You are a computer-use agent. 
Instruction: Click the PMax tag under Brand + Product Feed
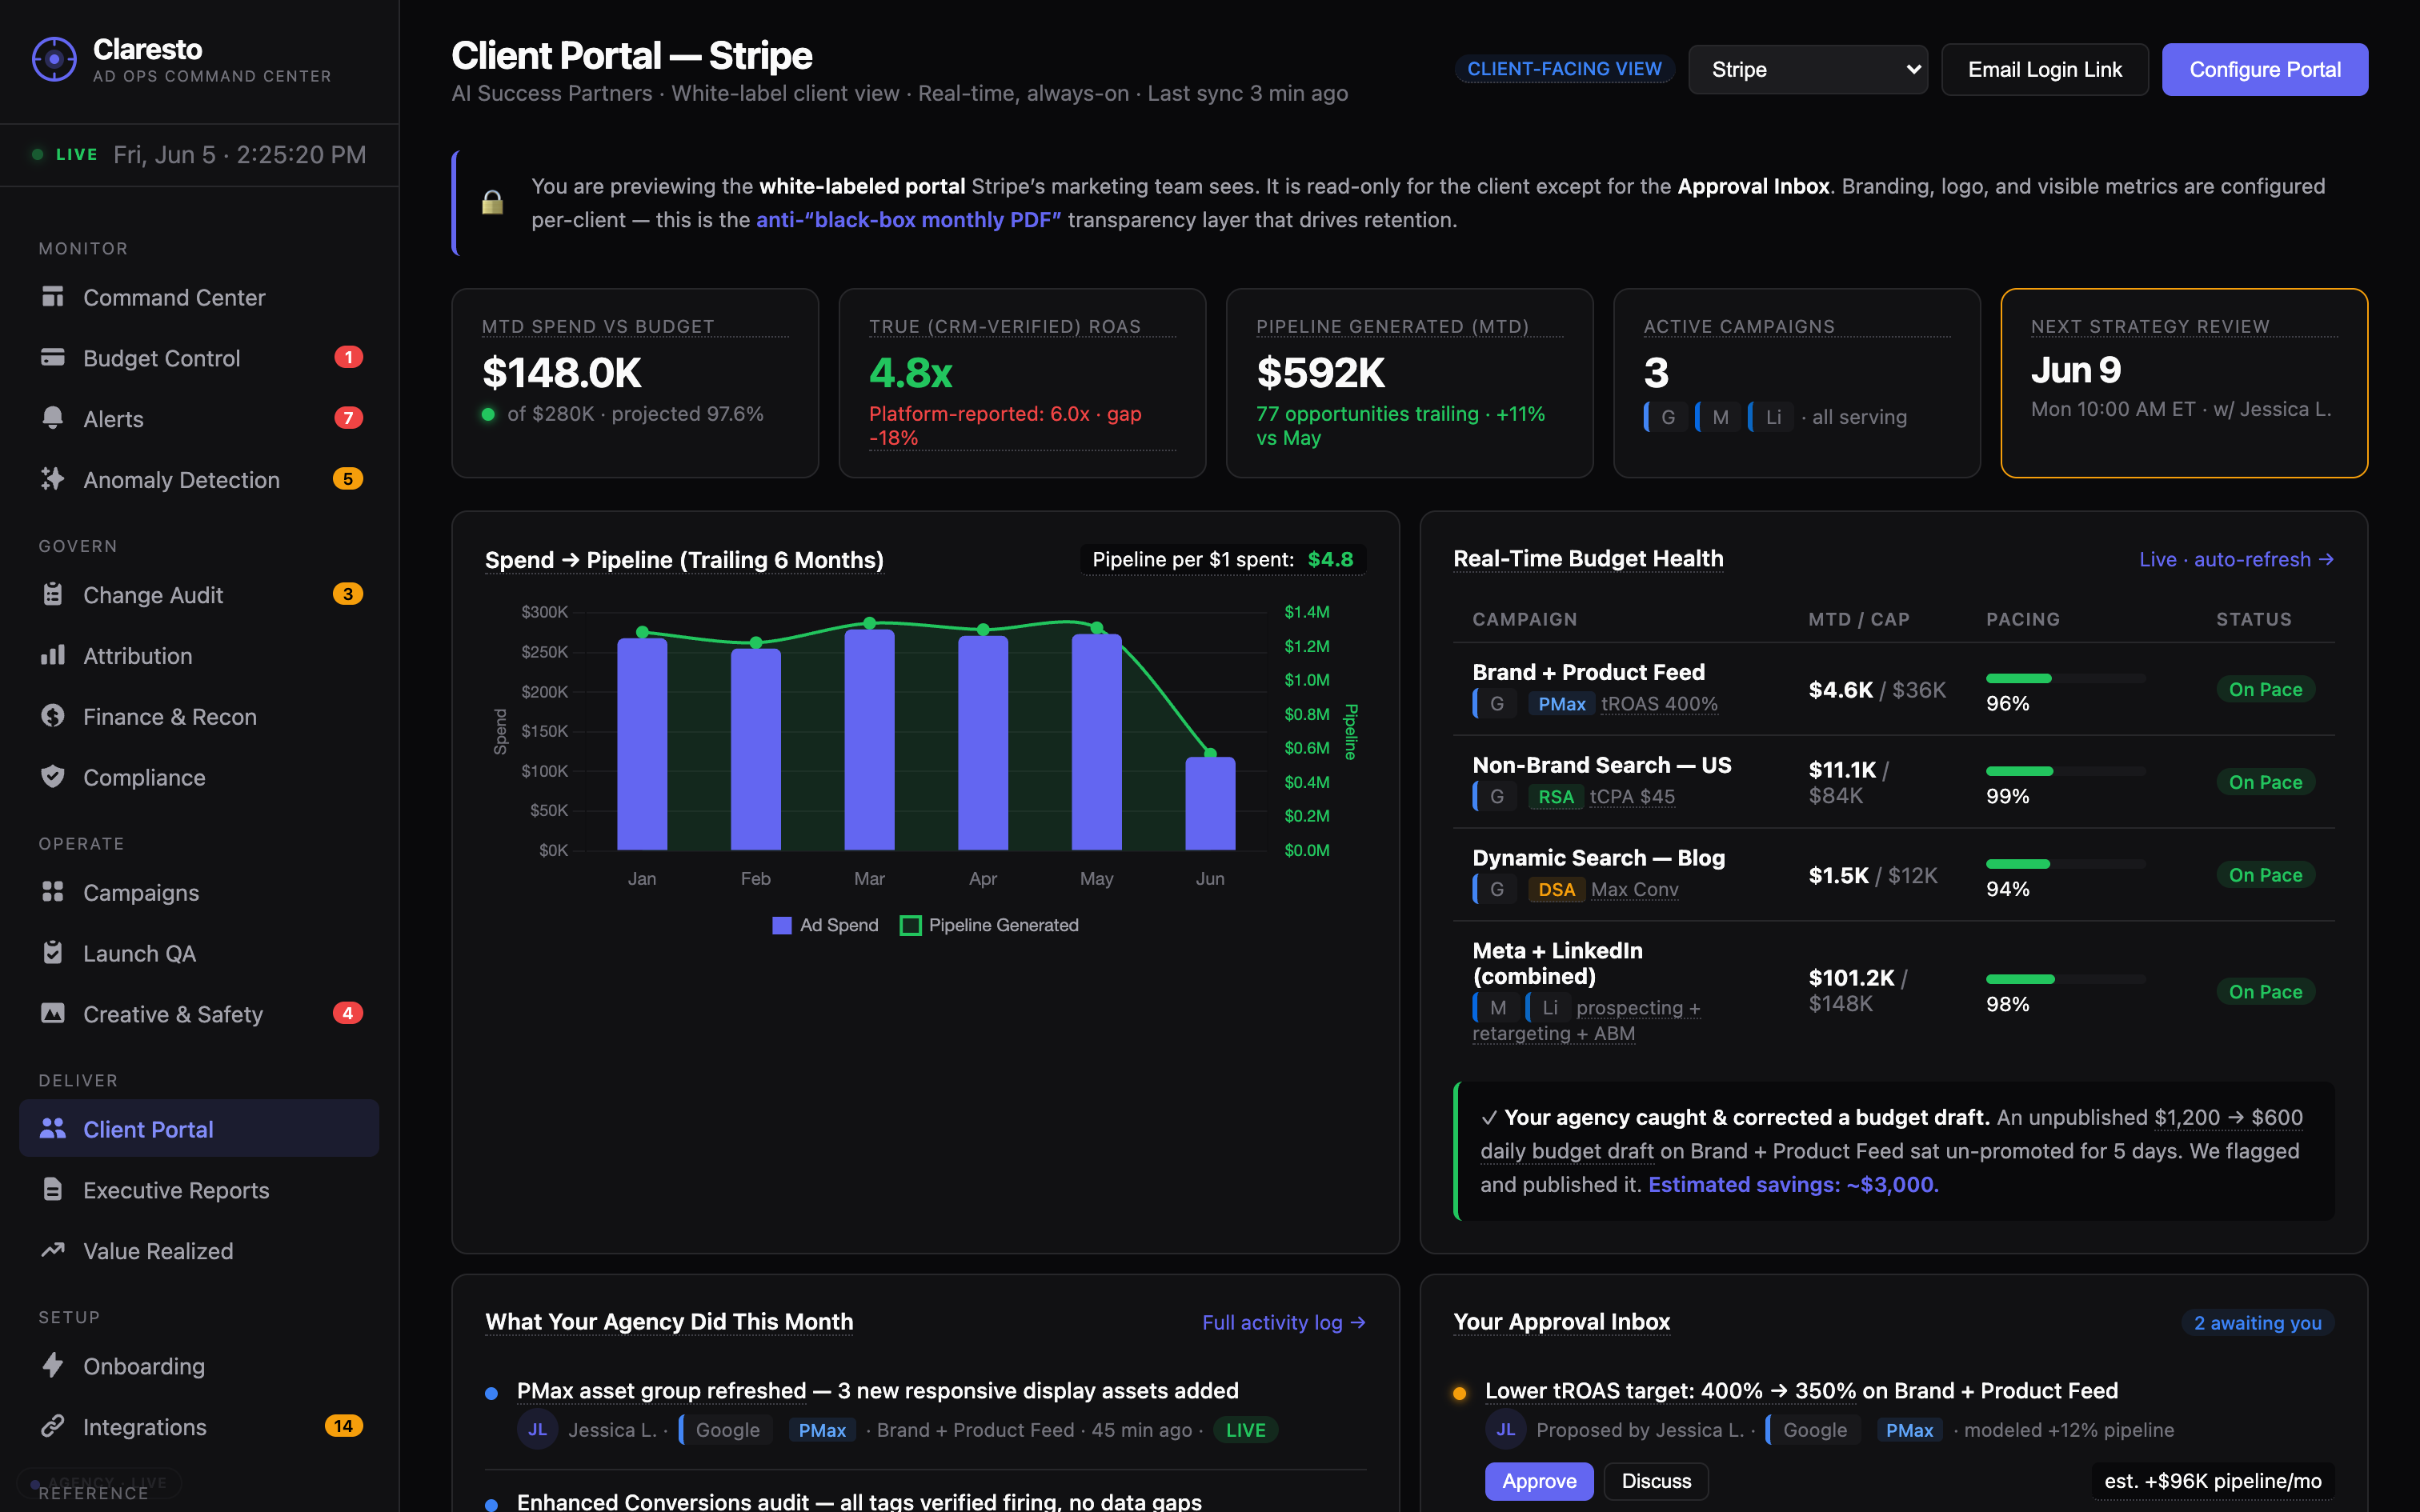[1561, 704]
